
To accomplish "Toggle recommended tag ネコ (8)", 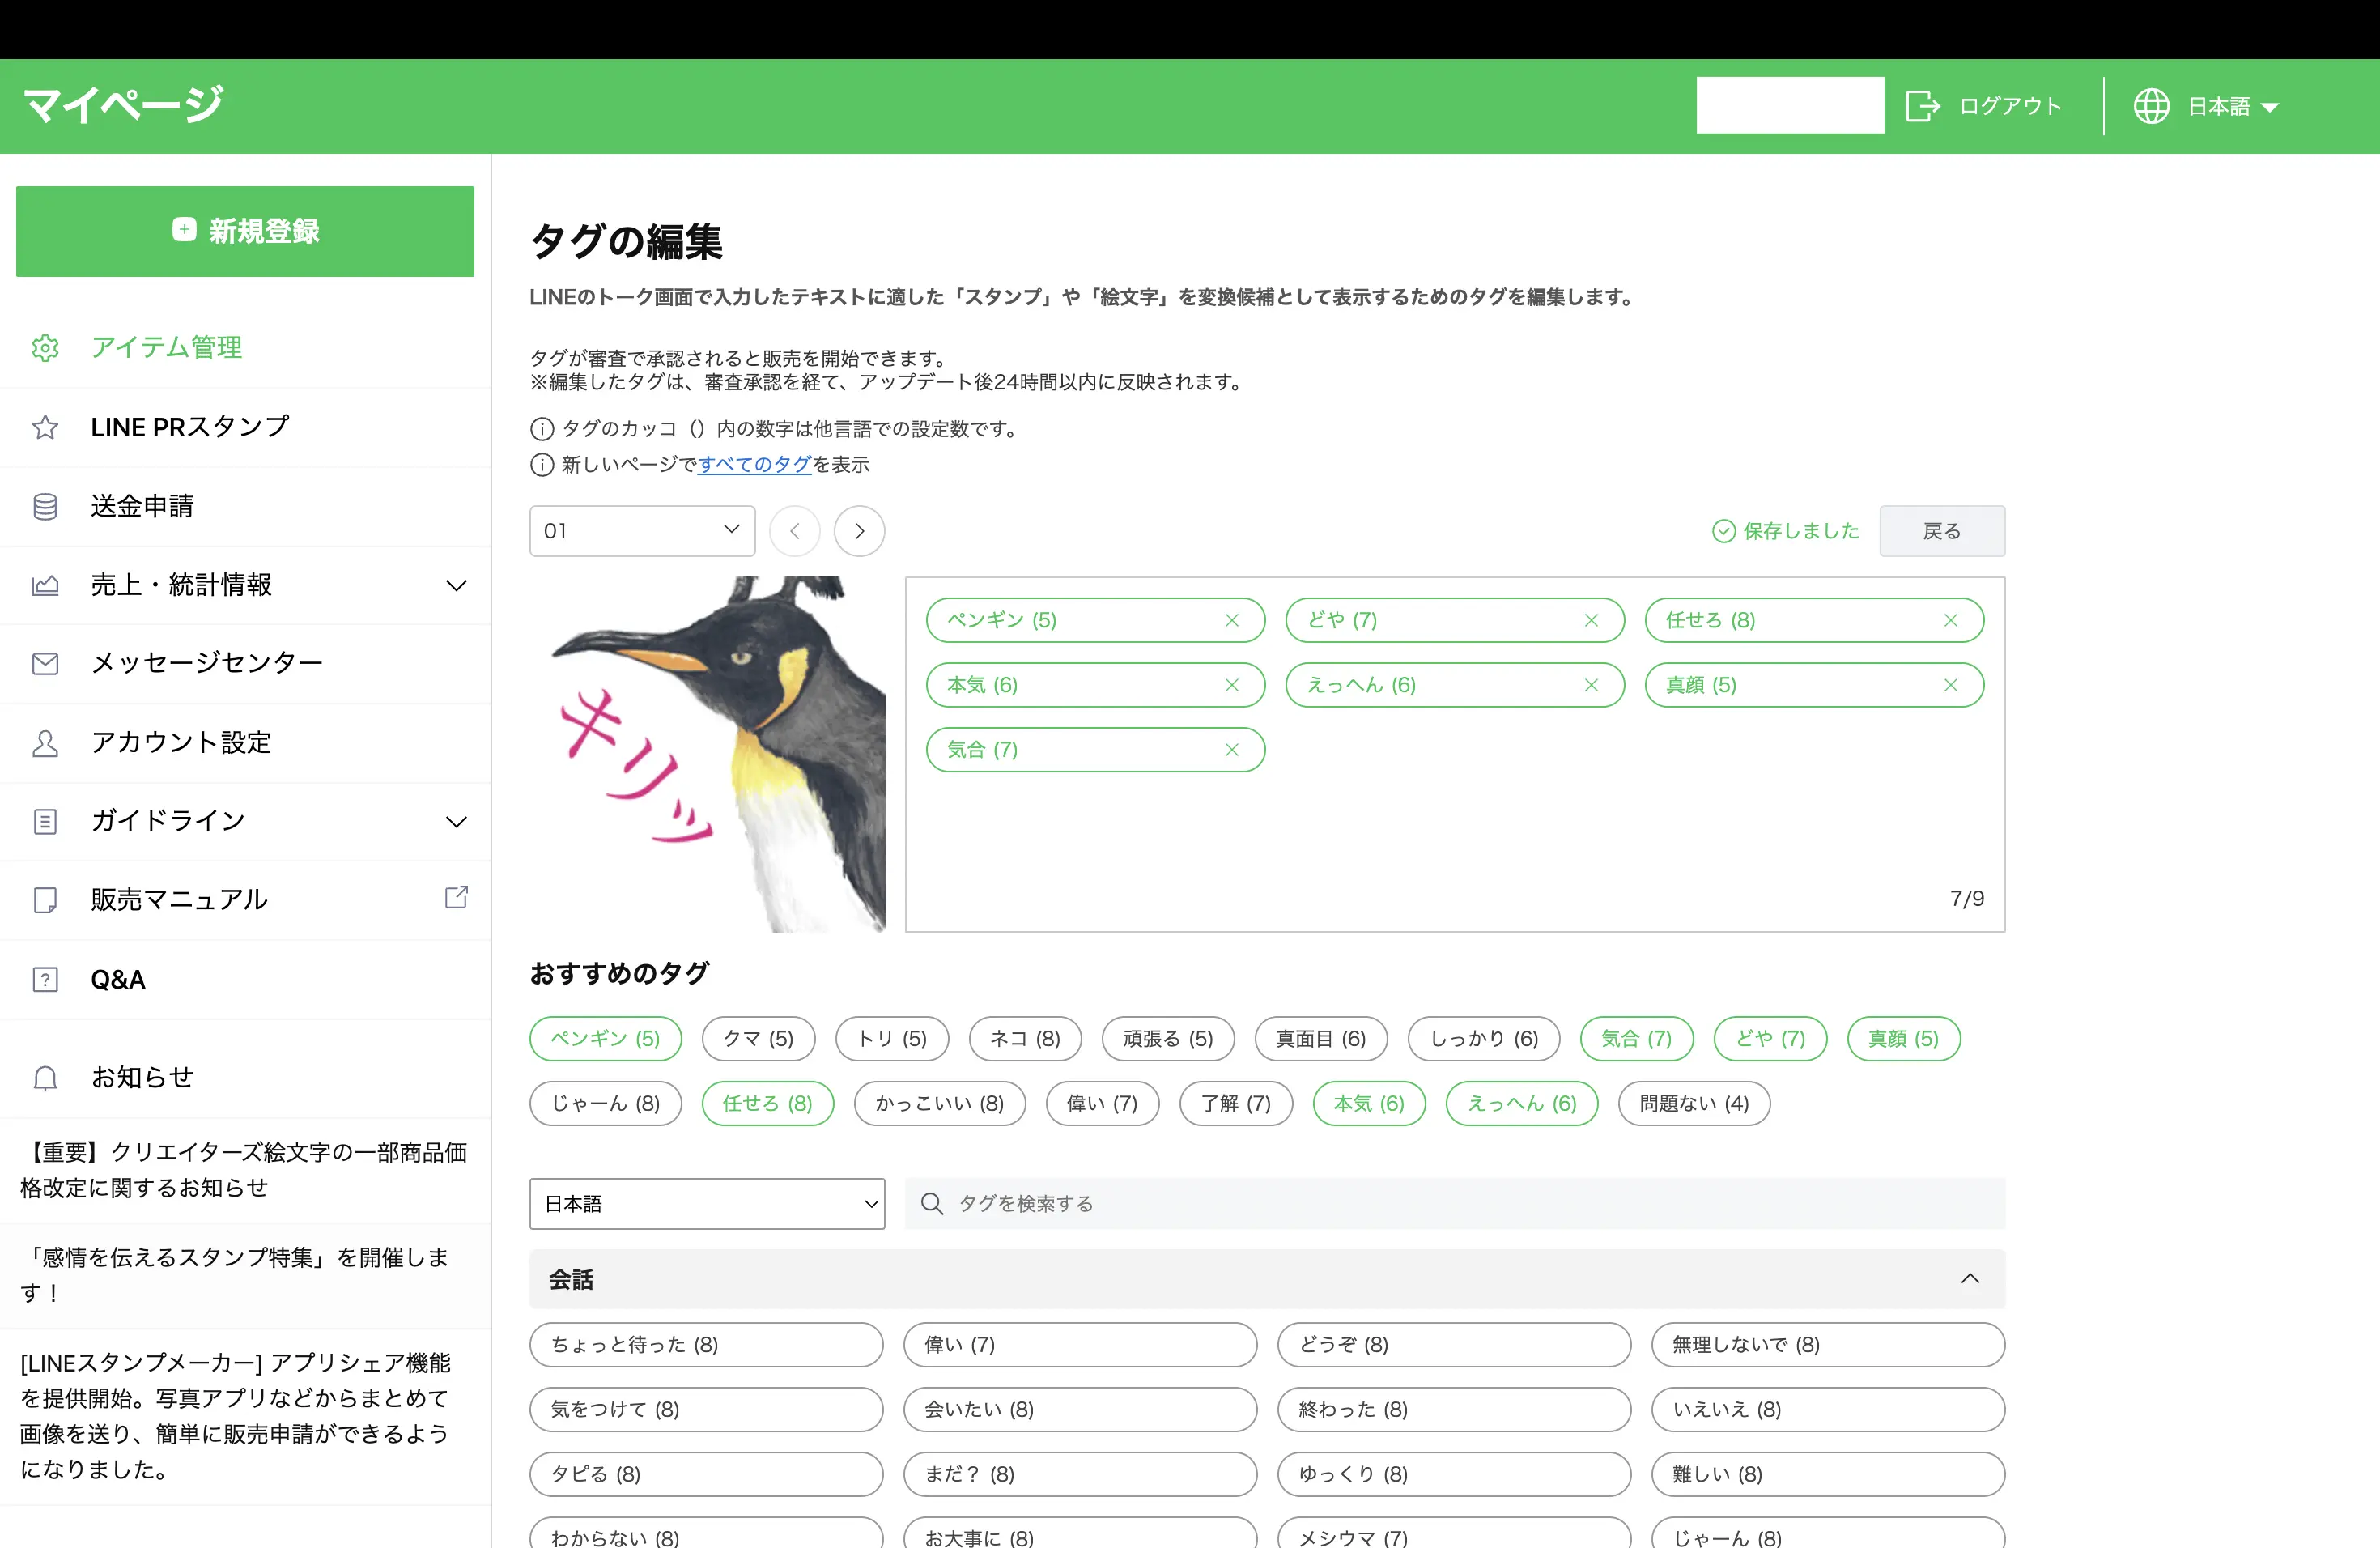I will pos(1025,1038).
